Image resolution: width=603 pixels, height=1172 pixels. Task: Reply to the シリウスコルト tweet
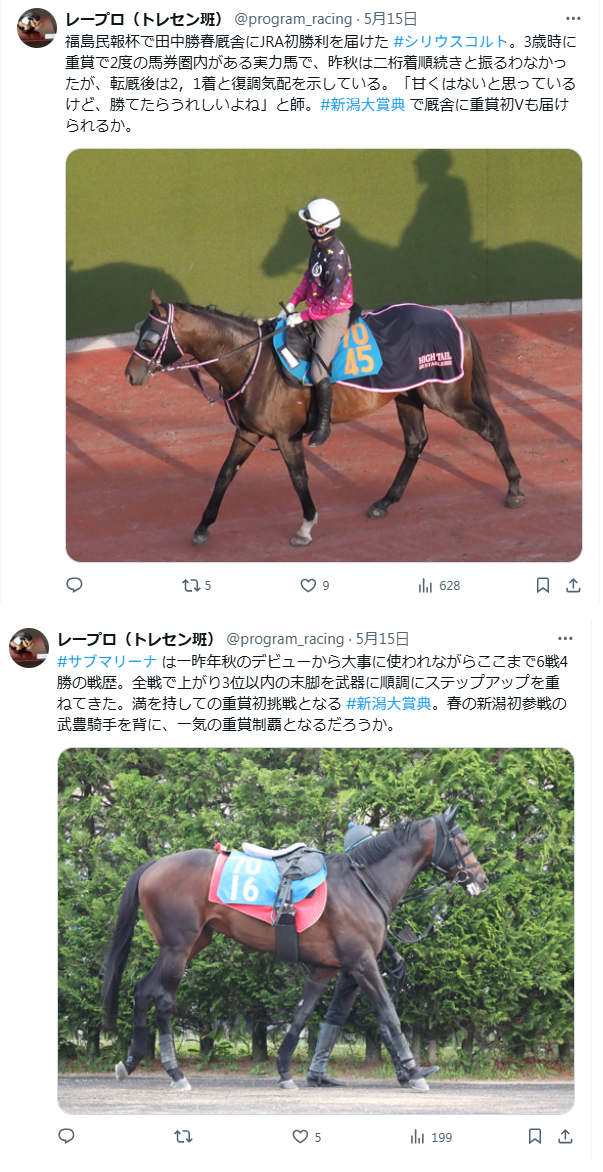74,585
